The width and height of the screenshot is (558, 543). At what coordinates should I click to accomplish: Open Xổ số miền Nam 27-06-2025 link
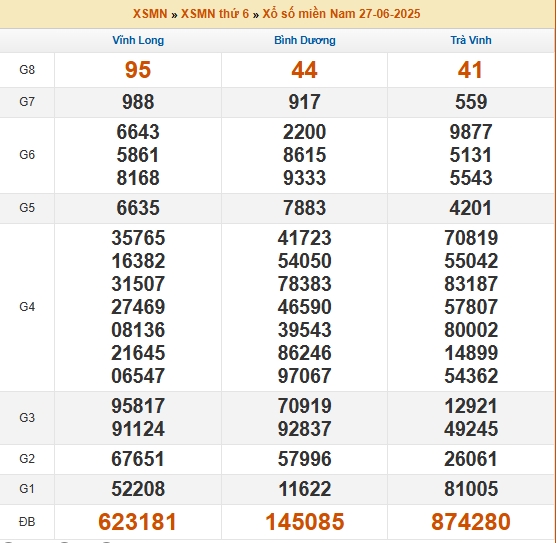[x=341, y=14]
